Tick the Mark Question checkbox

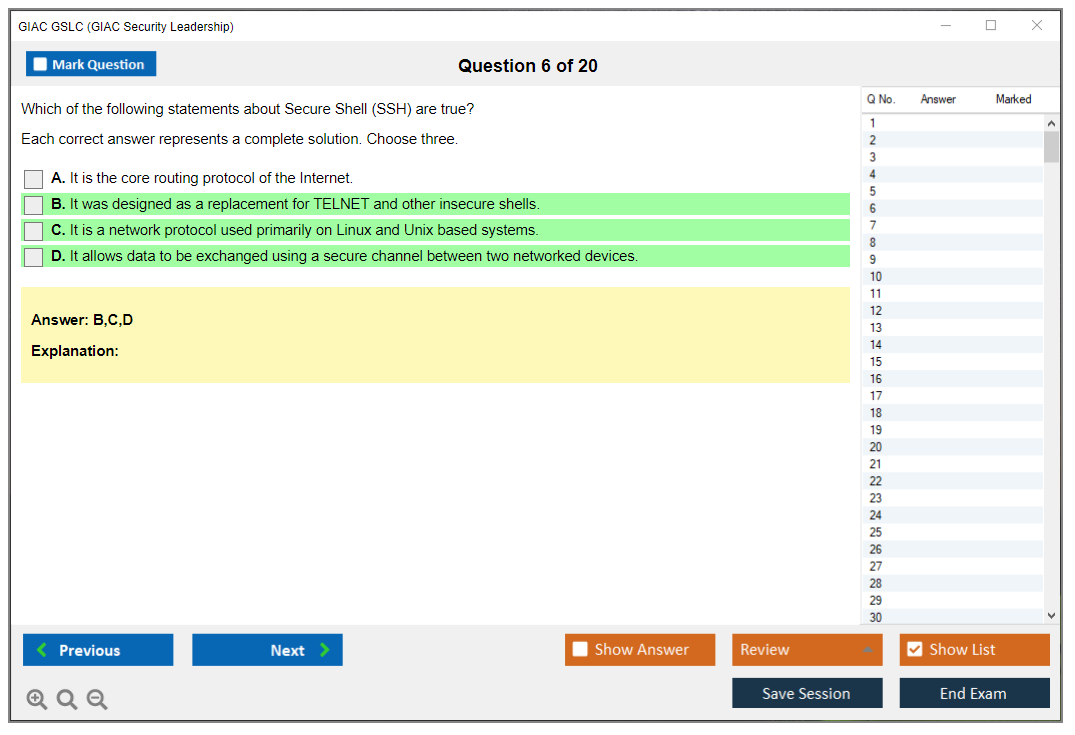coord(40,64)
